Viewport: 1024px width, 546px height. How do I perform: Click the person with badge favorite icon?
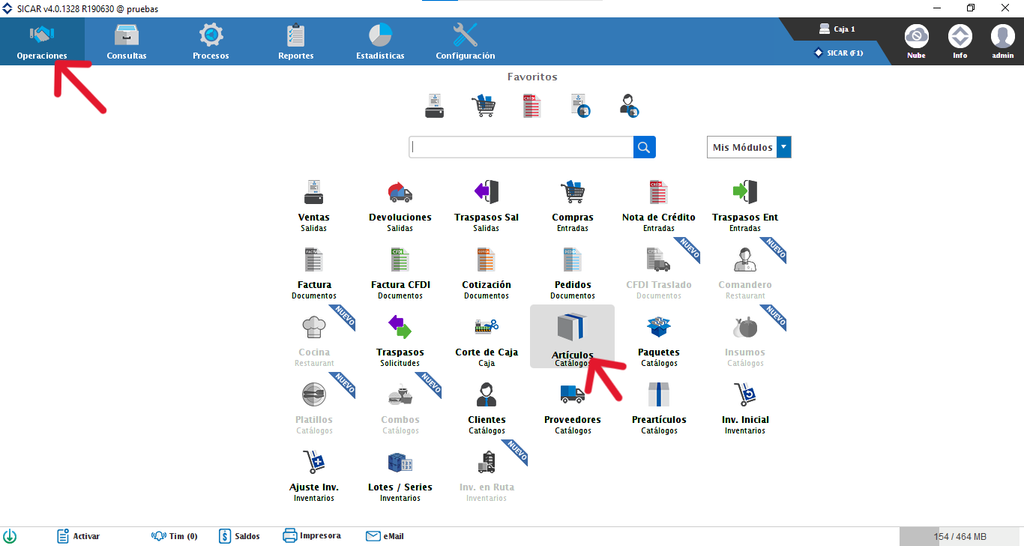click(629, 106)
